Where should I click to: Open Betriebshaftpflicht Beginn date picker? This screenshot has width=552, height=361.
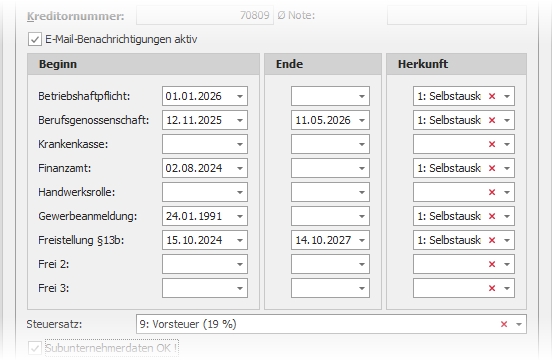(x=240, y=96)
